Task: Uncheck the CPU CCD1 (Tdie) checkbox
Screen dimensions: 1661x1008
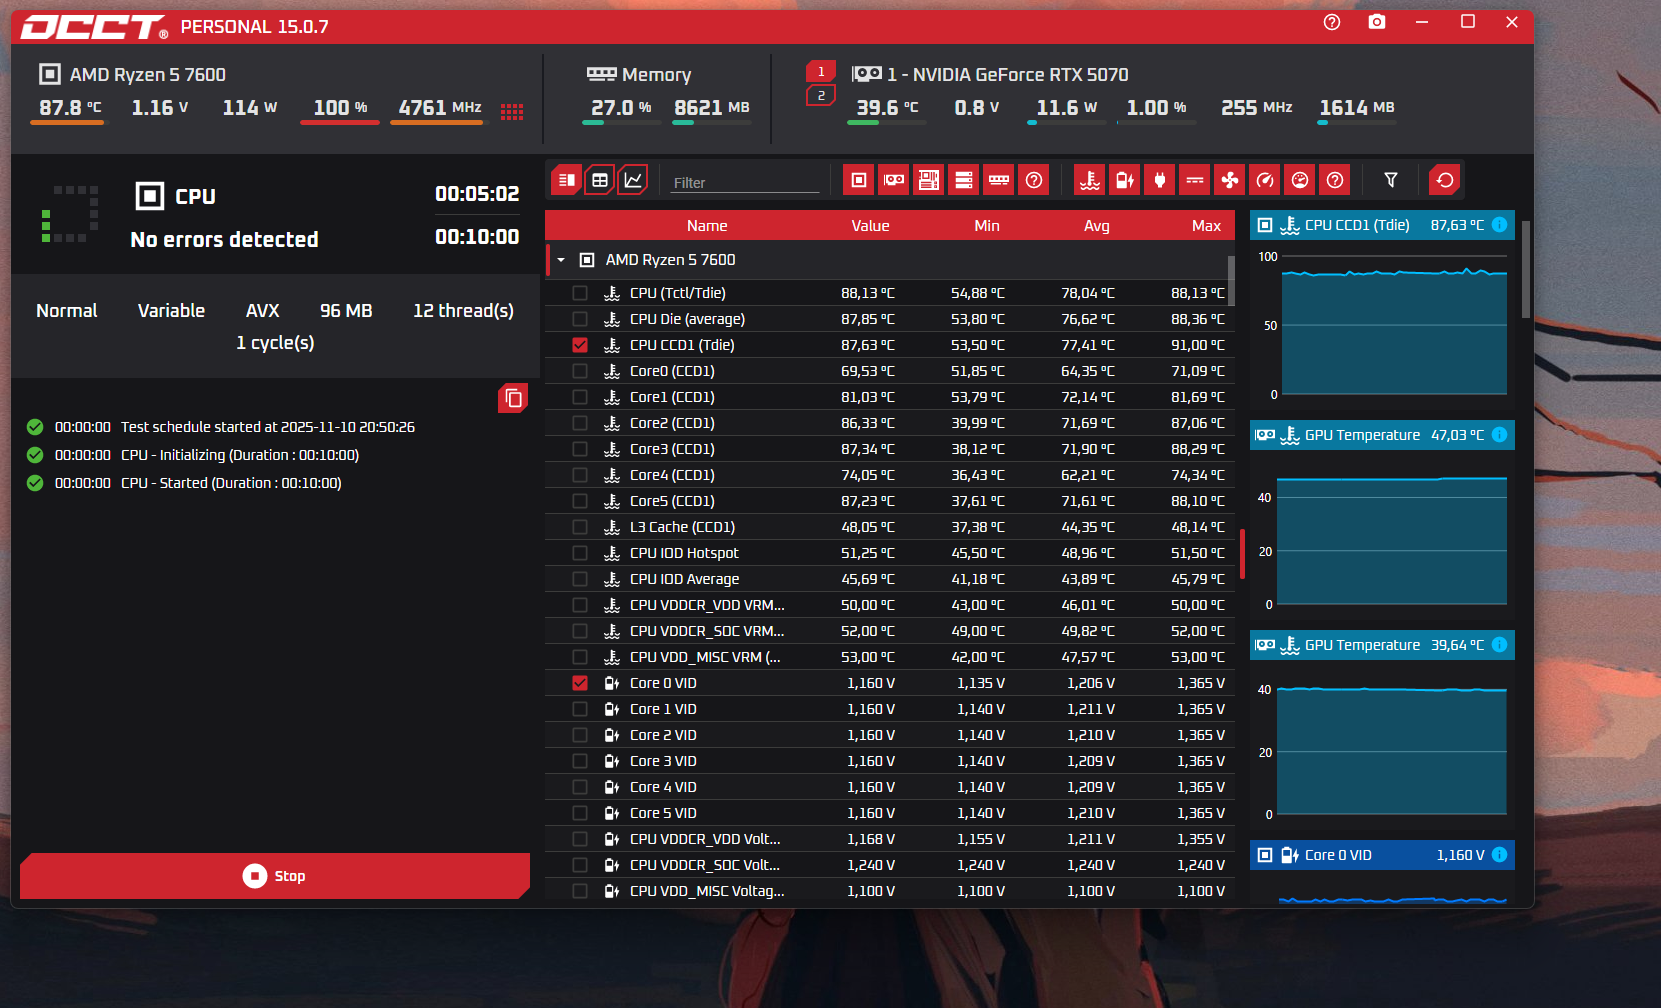Action: click(580, 345)
